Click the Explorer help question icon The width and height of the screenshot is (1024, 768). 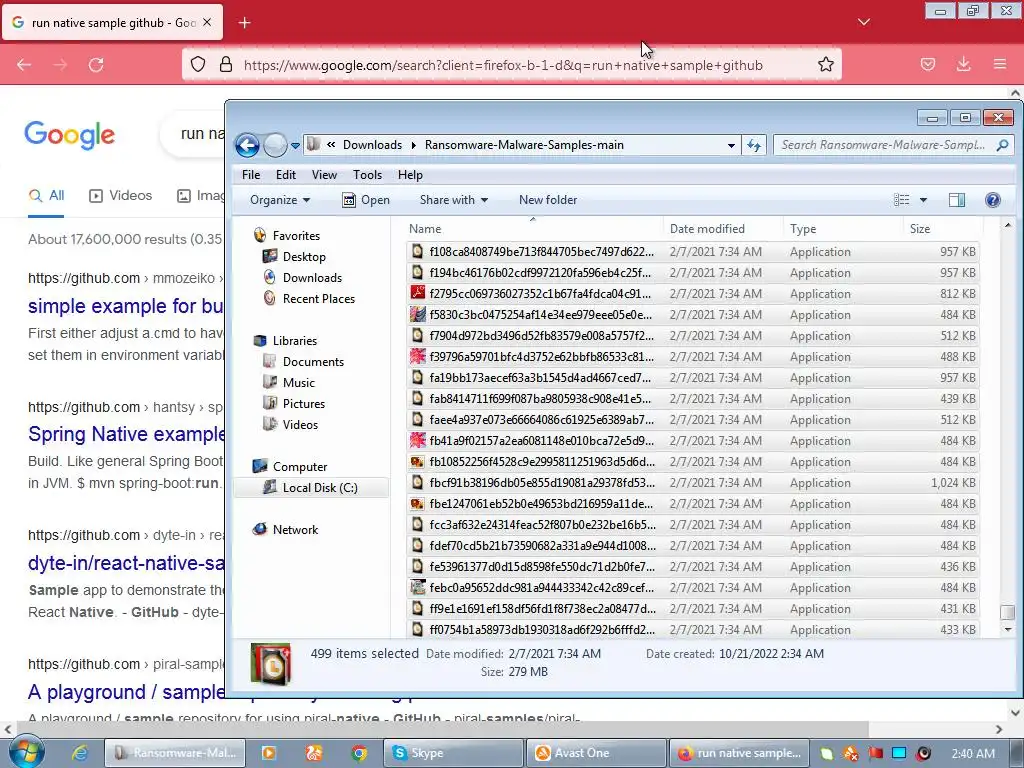[993, 200]
